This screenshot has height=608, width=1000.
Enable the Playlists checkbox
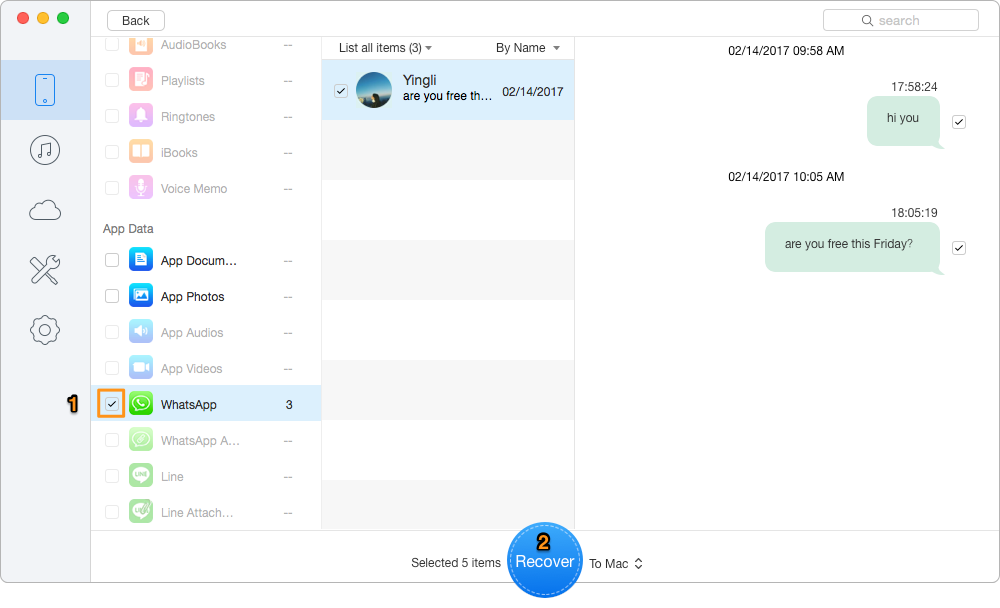click(111, 80)
